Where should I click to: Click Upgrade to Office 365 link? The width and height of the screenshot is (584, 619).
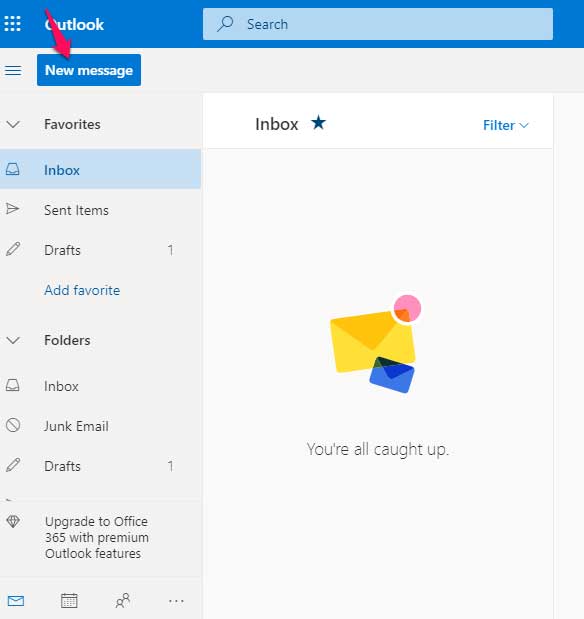pos(97,537)
